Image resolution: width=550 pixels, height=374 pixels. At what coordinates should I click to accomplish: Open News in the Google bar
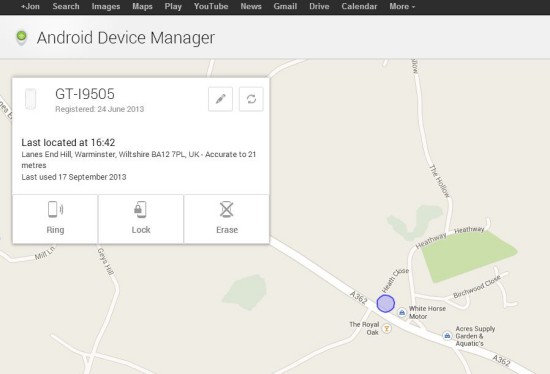pos(251,6)
